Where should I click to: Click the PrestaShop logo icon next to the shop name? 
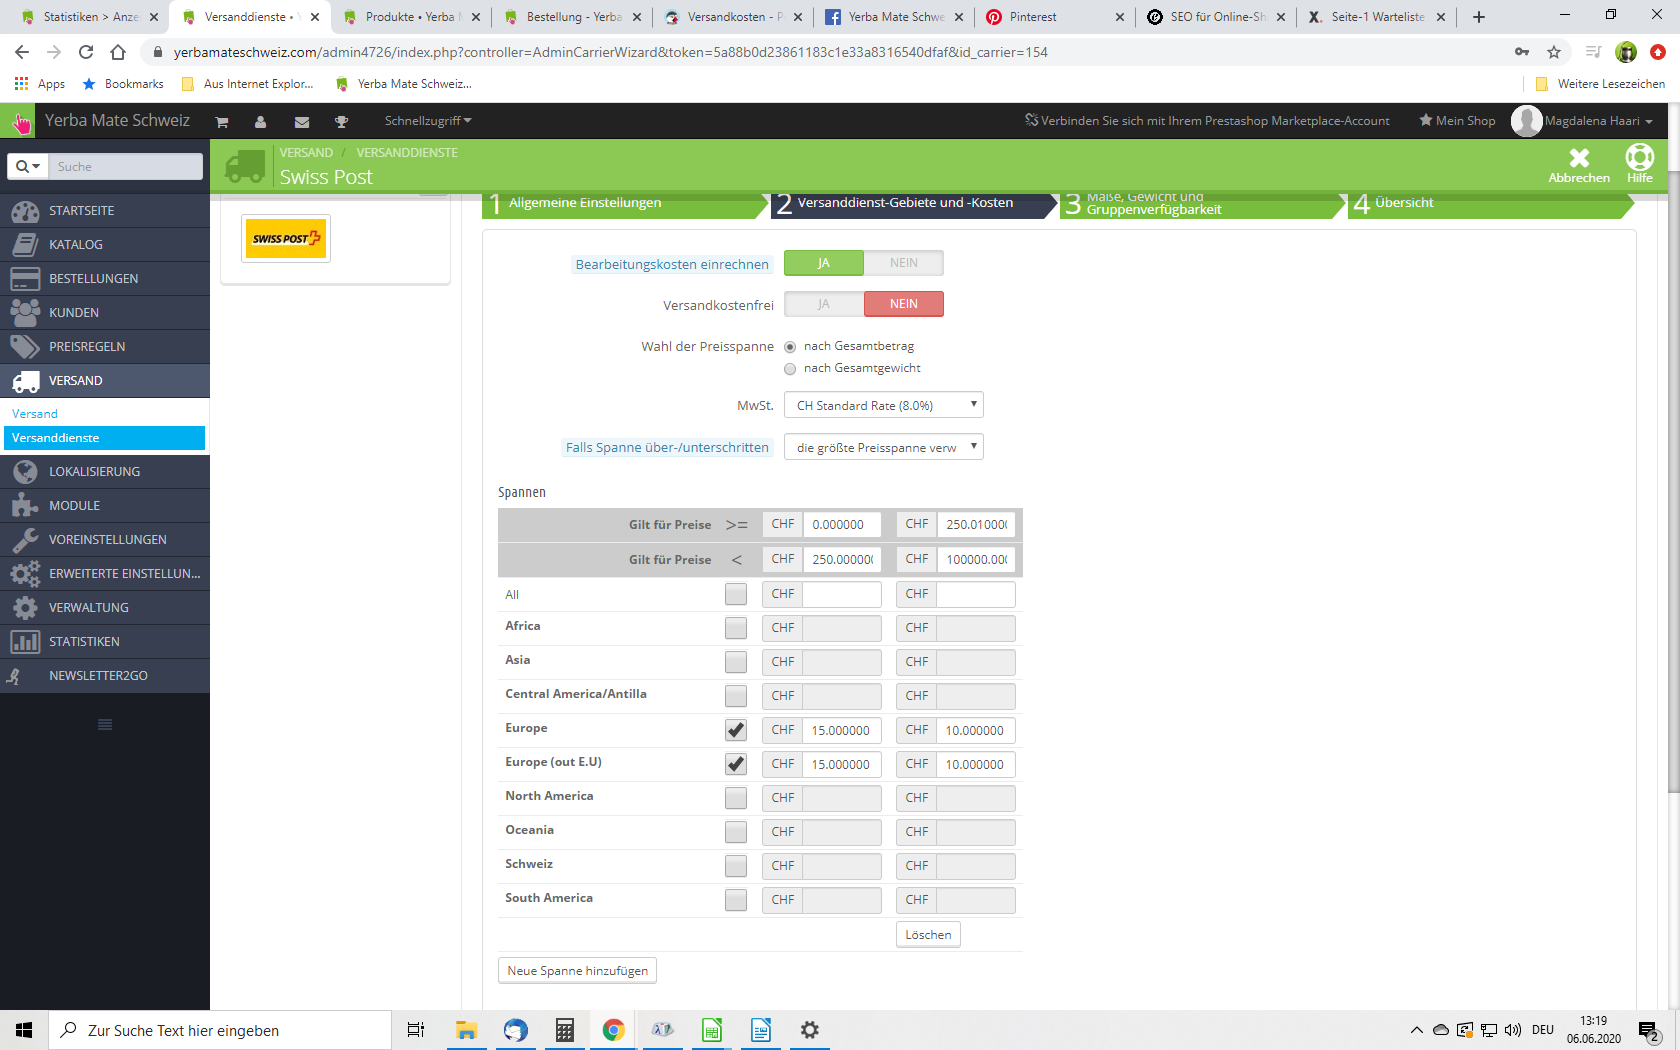click(20, 122)
